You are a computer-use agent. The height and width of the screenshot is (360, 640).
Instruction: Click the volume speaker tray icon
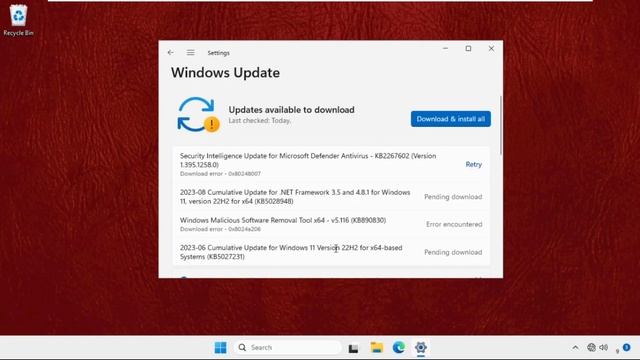tap(604, 347)
